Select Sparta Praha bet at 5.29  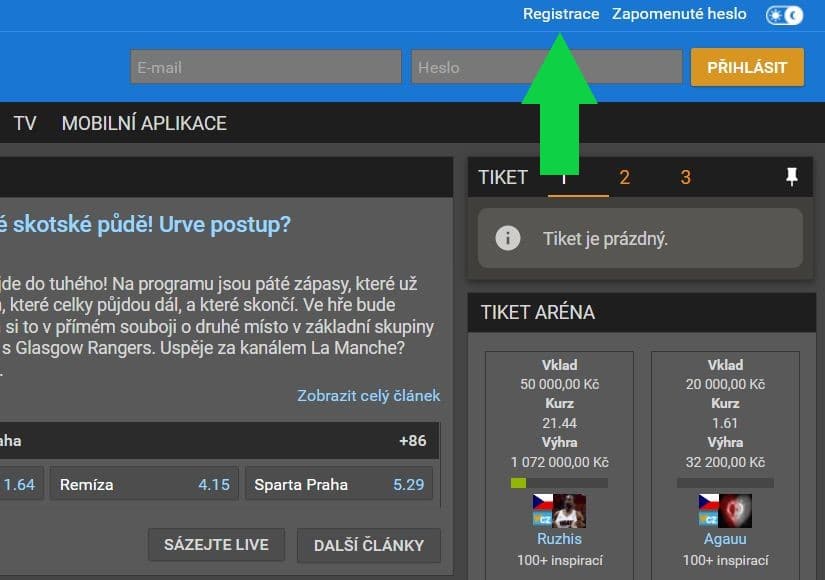[x=339, y=484]
